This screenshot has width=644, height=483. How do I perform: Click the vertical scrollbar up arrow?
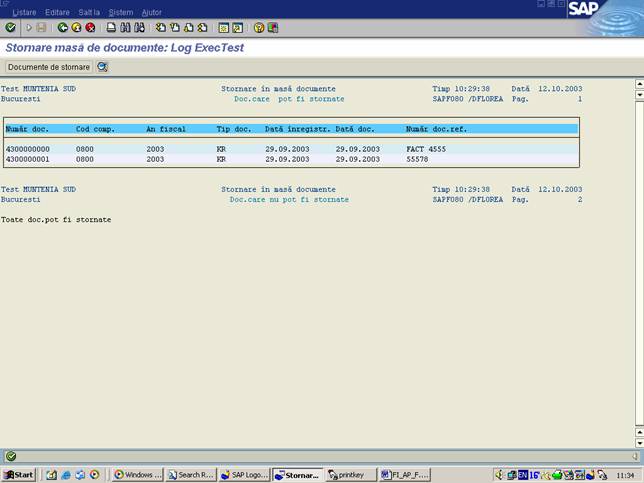[x=638, y=85]
